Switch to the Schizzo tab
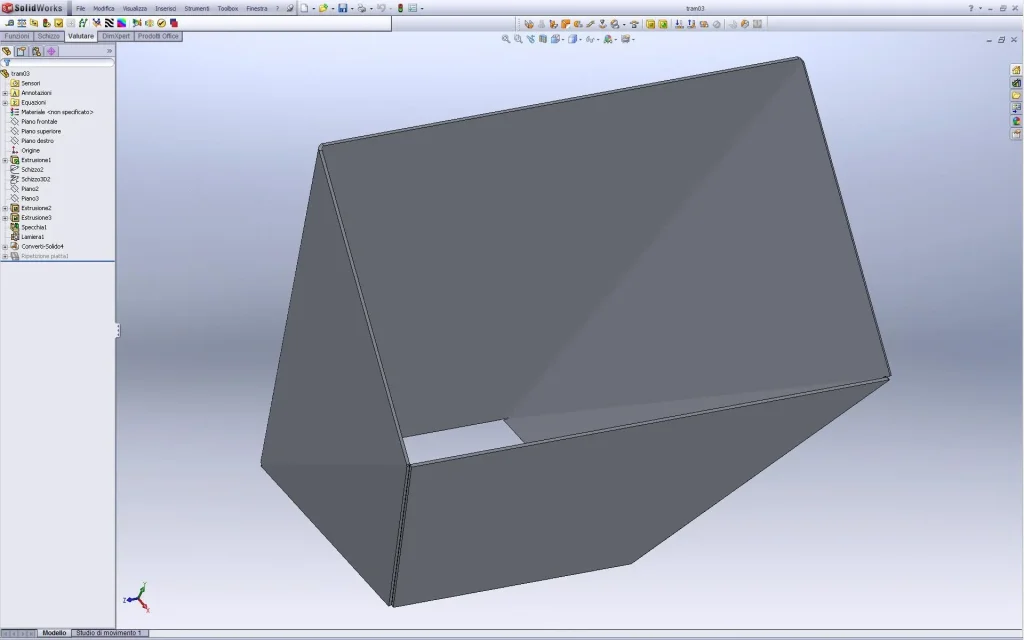1024x640 pixels. click(48, 36)
